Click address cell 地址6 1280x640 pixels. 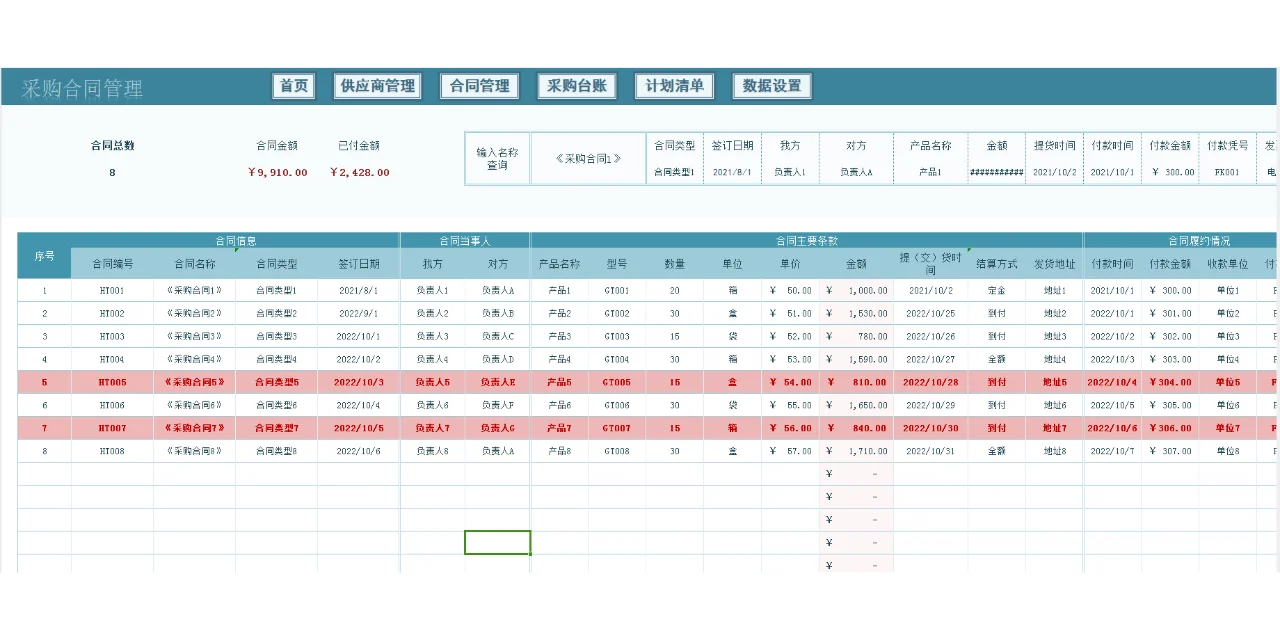pos(1054,405)
